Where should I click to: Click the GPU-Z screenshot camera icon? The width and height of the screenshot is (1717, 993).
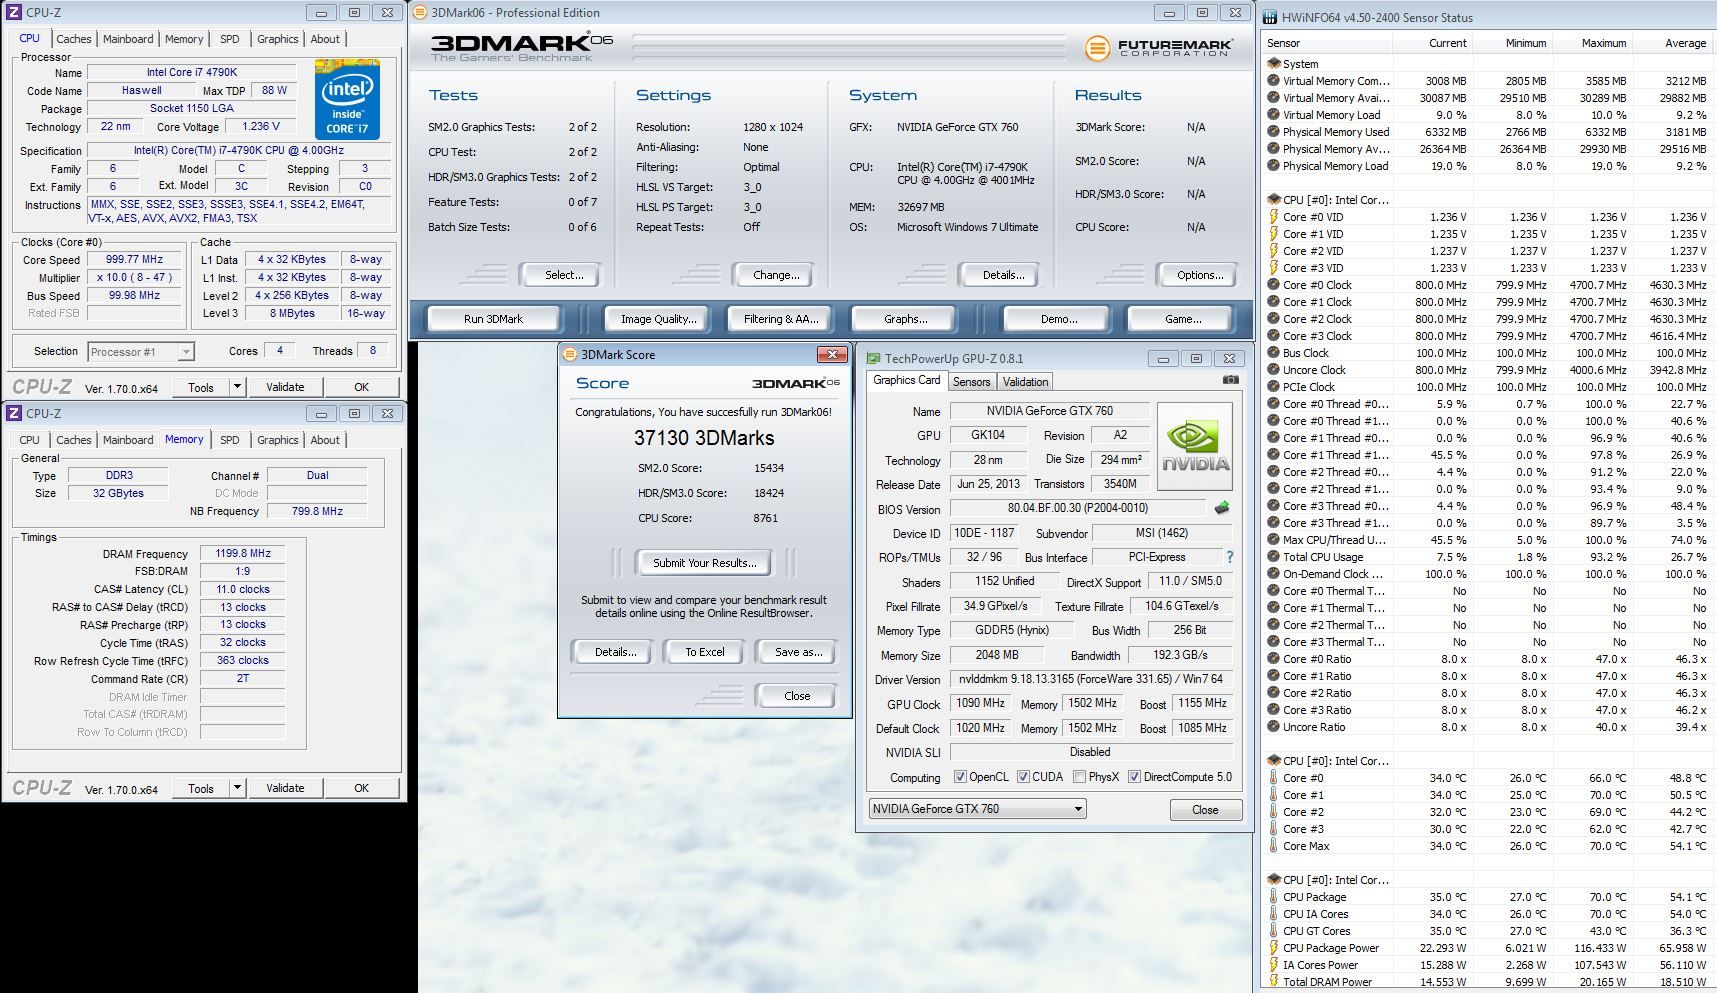1230,380
